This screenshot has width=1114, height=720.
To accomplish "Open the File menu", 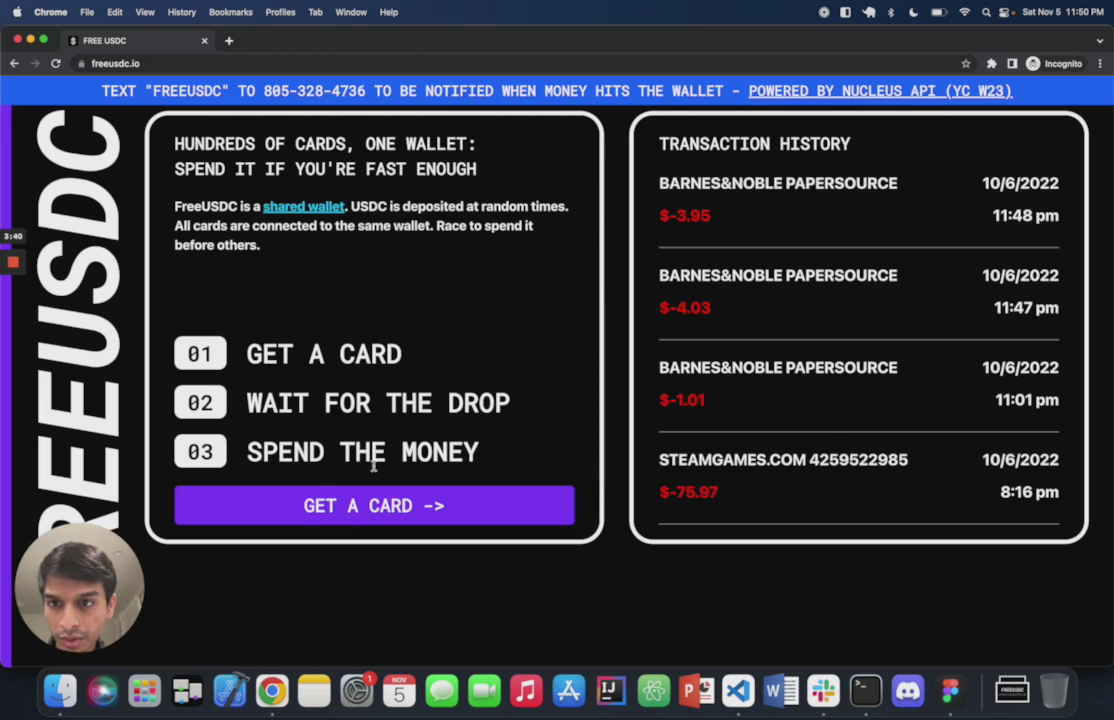I will pyautogui.click(x=87, y=12).
